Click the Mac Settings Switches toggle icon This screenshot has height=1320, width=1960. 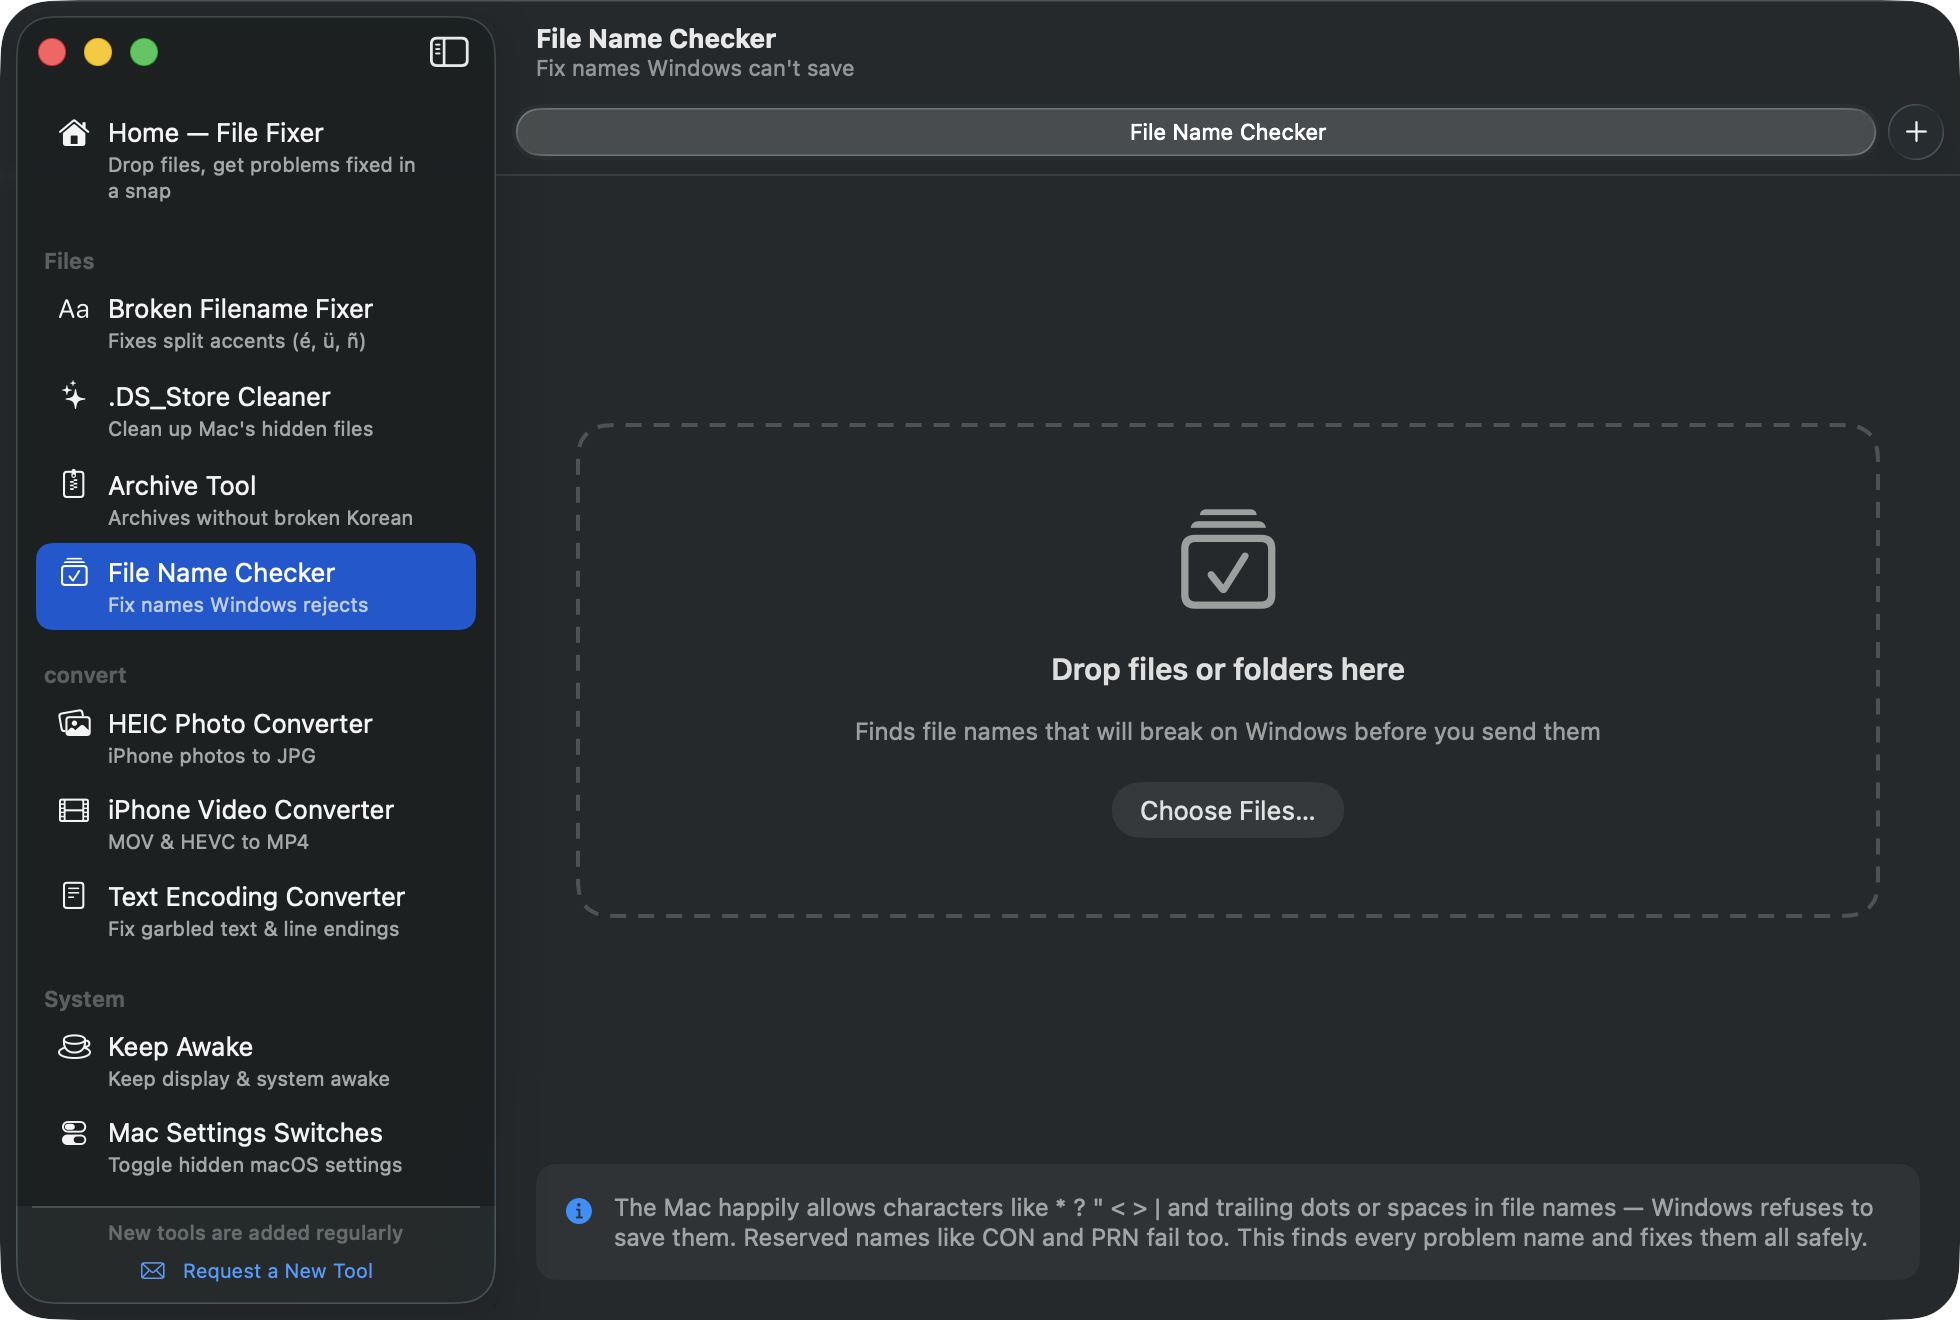(74, 1132)
